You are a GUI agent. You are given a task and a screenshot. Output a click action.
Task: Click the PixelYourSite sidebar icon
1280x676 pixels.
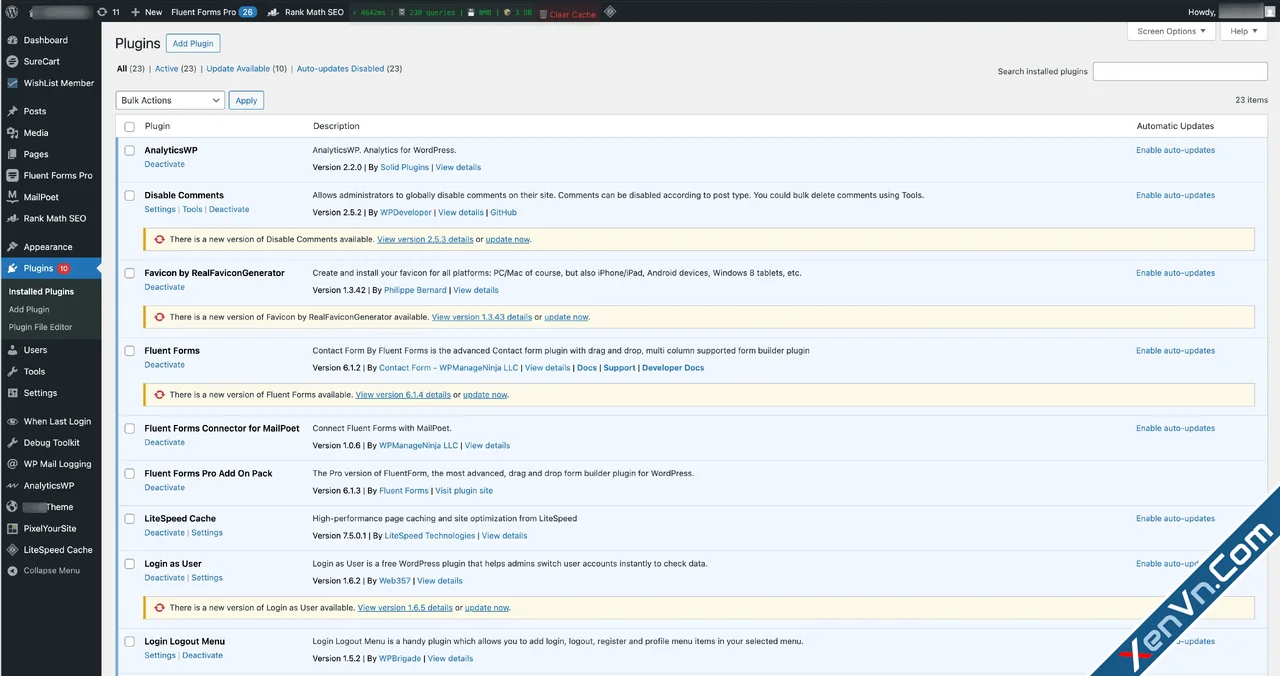(x=12, y=528)
